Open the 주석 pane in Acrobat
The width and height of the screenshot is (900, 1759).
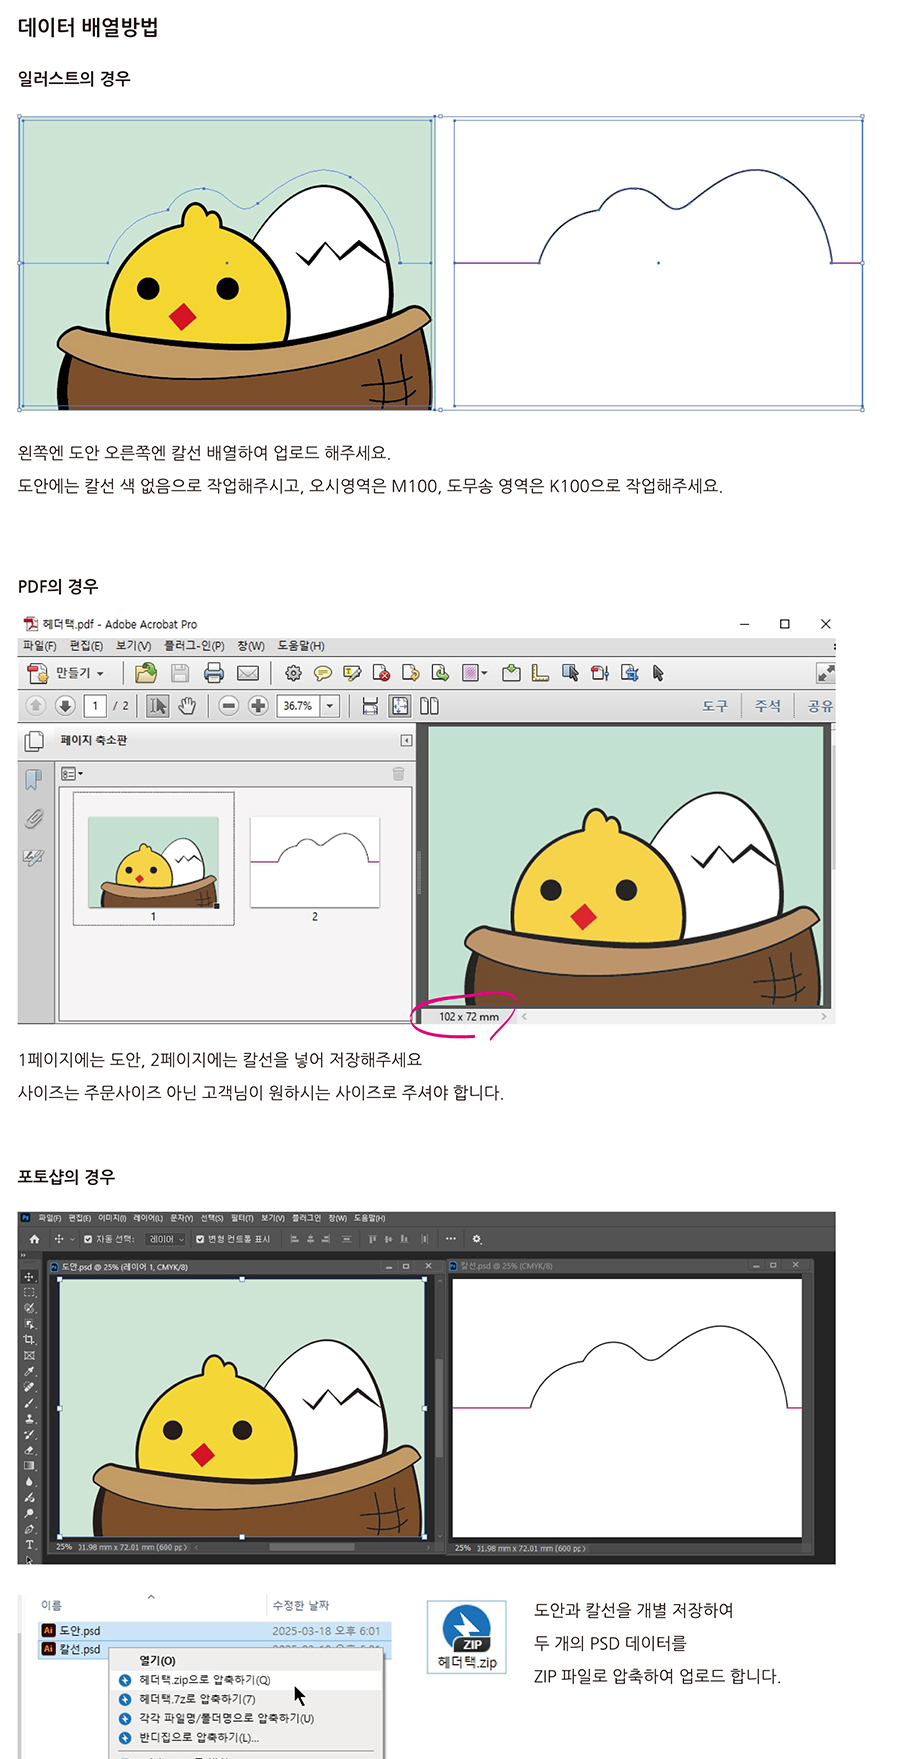tap(768, 706)
